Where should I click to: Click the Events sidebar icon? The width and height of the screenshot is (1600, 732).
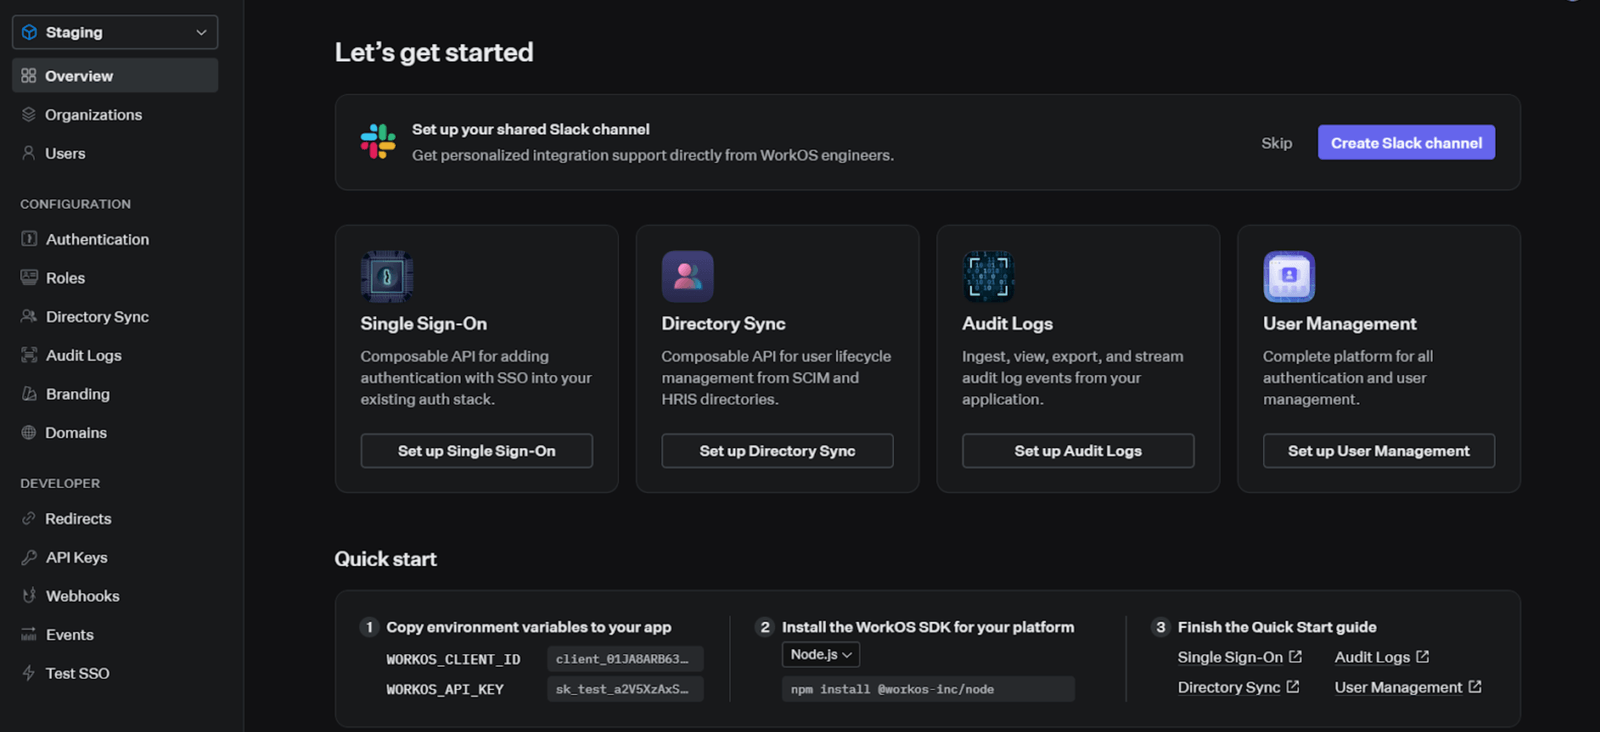(29, 634)
